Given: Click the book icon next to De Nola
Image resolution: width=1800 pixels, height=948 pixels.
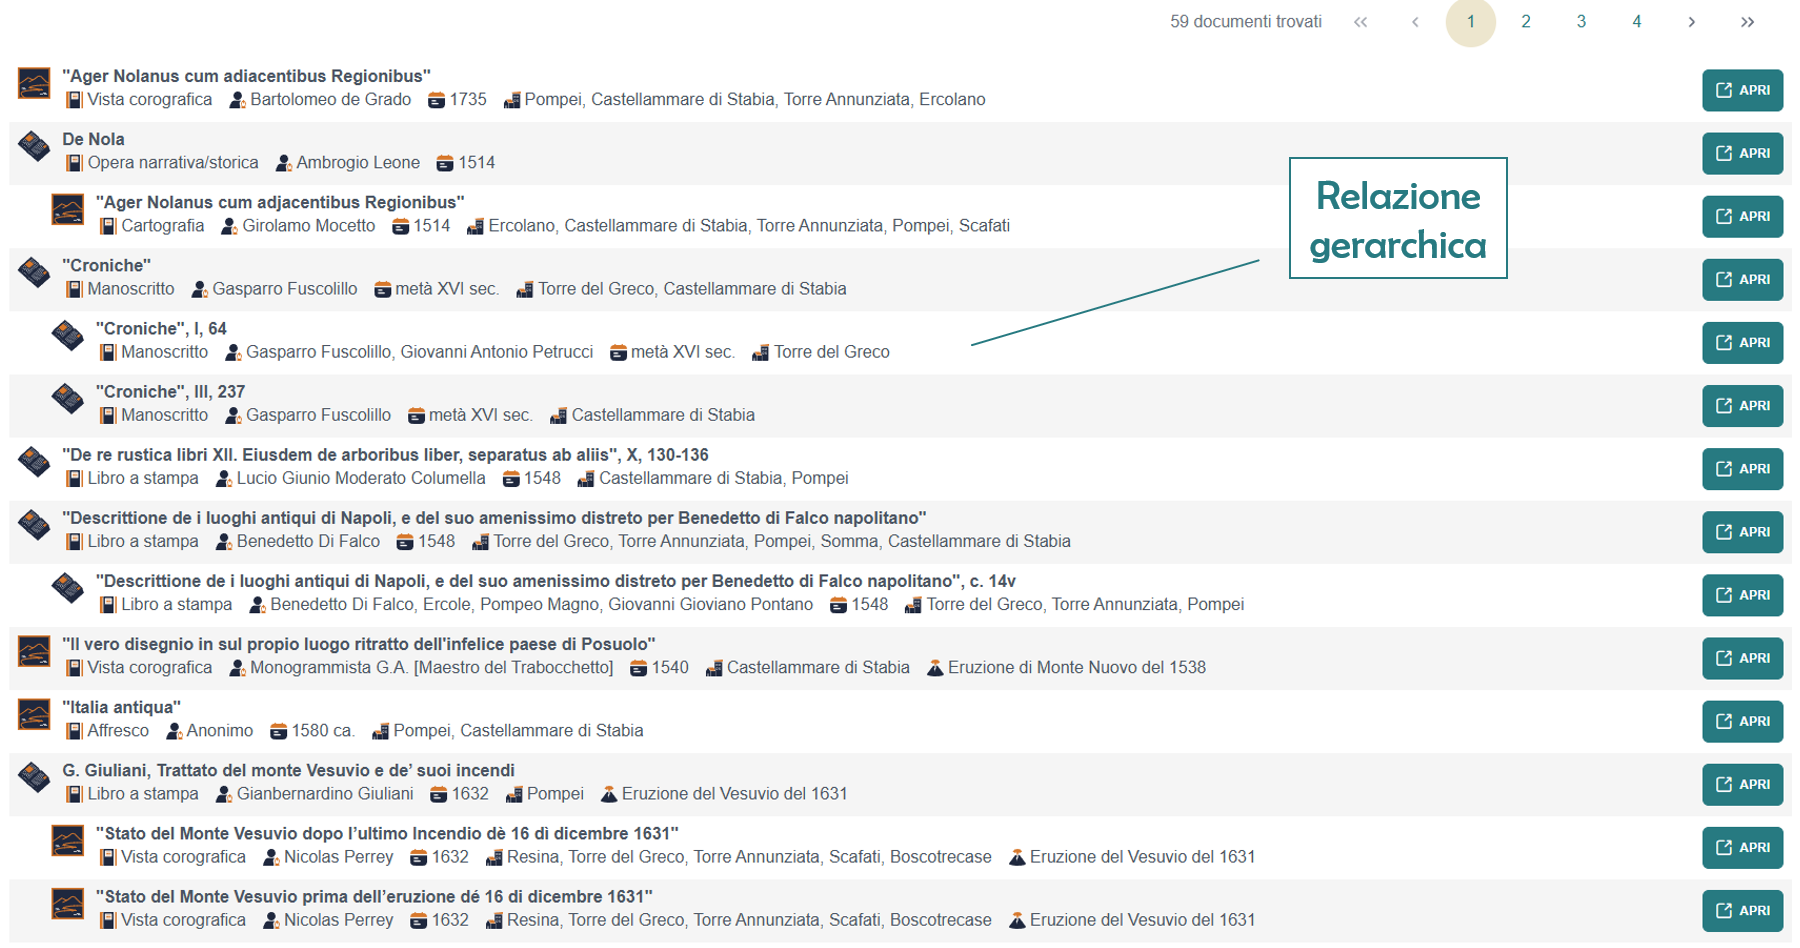Looking at the screenshot, I should click(34, 146).
